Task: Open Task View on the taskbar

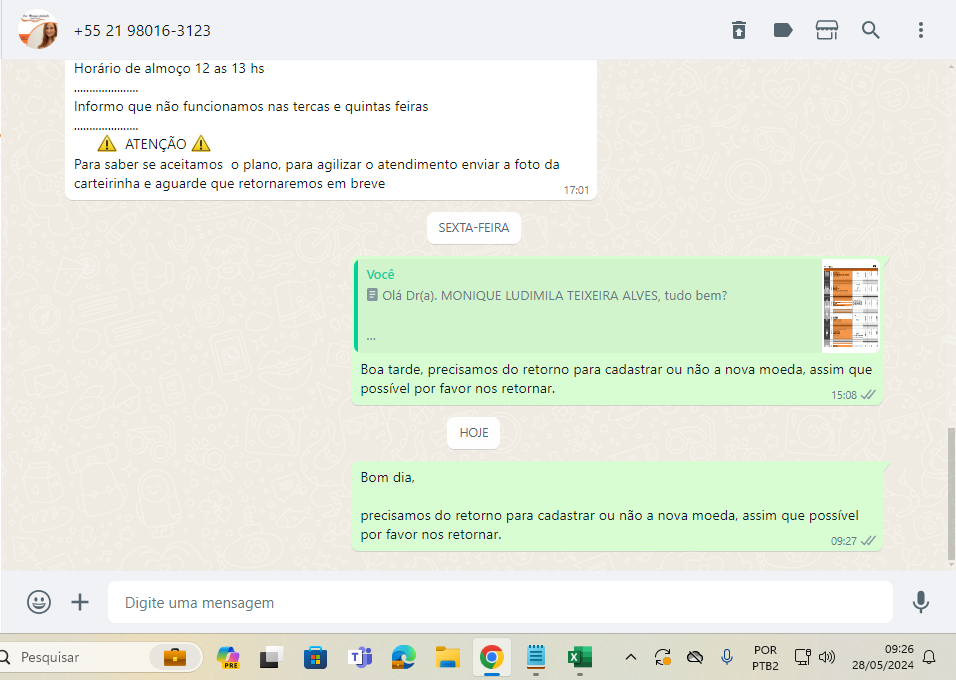Action: (272, 657)
